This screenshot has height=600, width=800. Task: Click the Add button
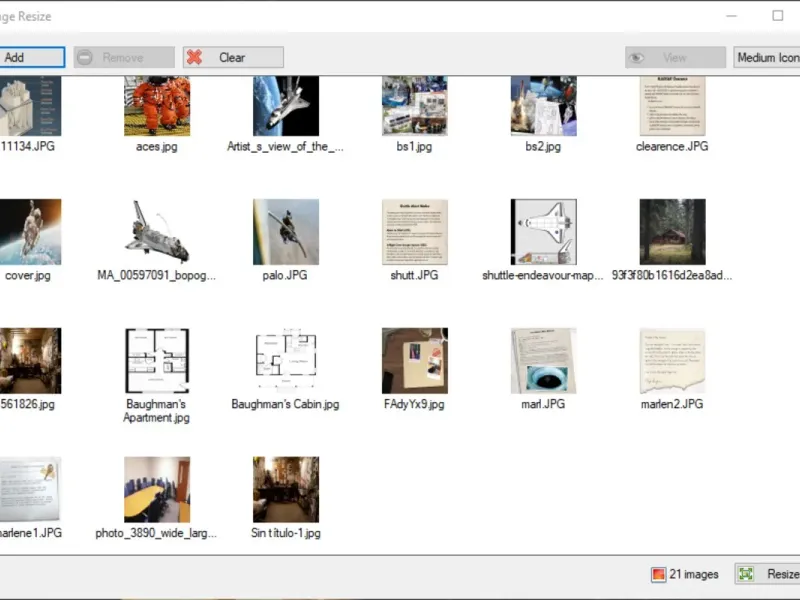point(32,57)
